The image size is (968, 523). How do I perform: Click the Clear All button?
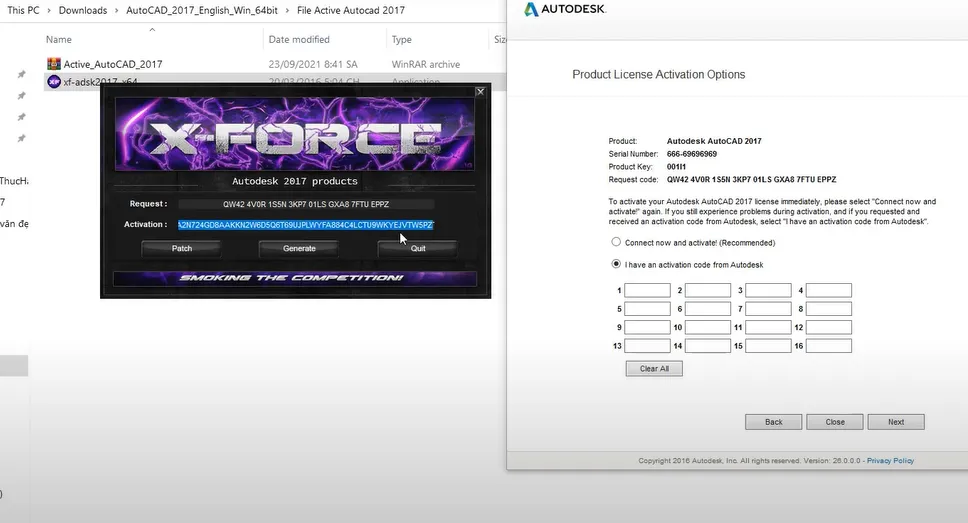[x=654, y=369]
